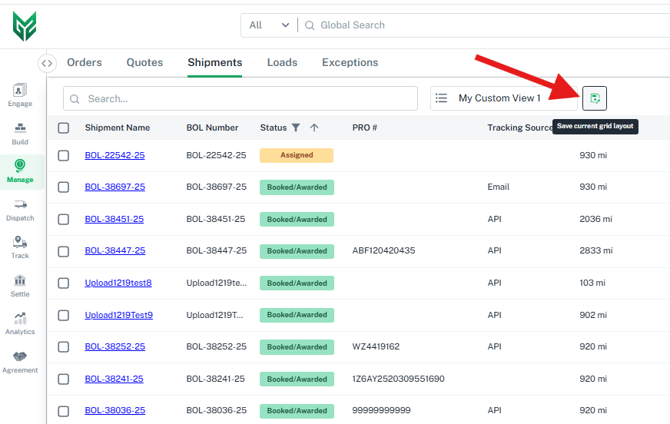Open the Settle sidebar section

coord(20,286)
